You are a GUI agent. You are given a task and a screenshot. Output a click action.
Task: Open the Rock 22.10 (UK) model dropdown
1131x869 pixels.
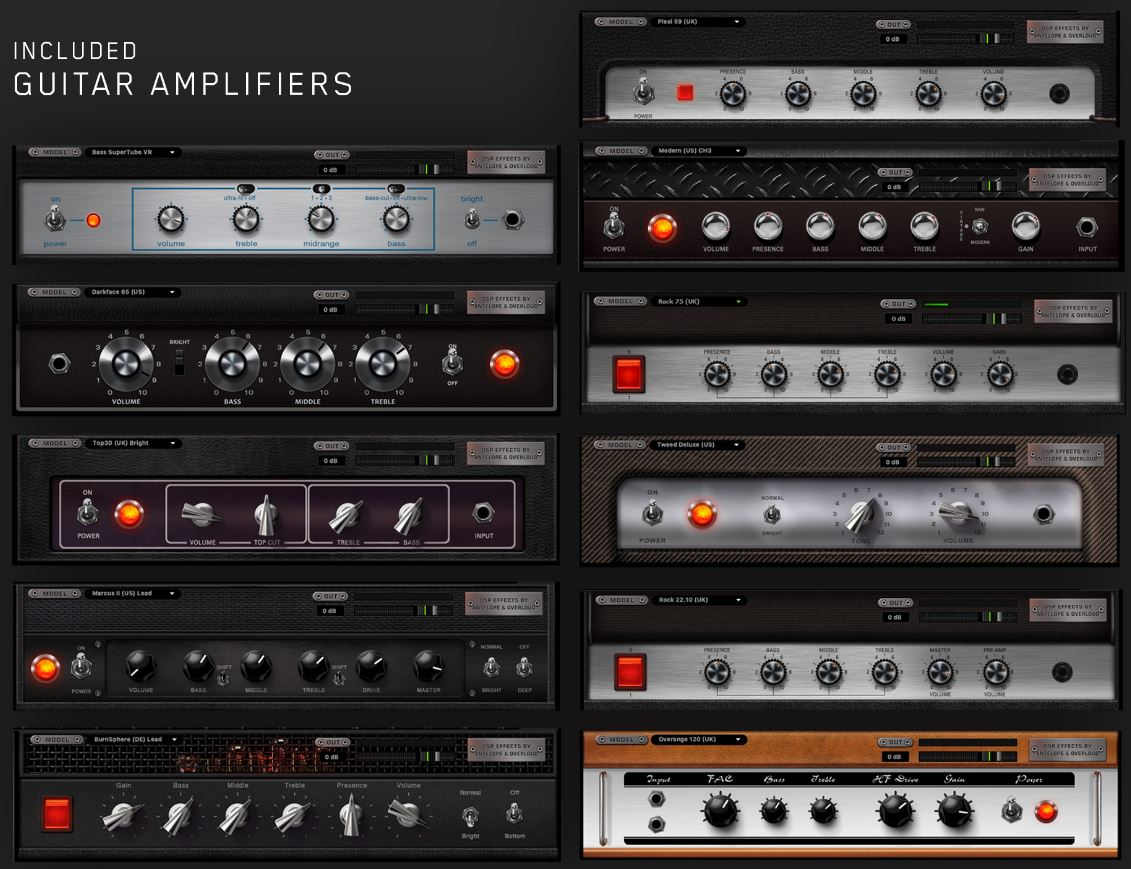[698, 600]
